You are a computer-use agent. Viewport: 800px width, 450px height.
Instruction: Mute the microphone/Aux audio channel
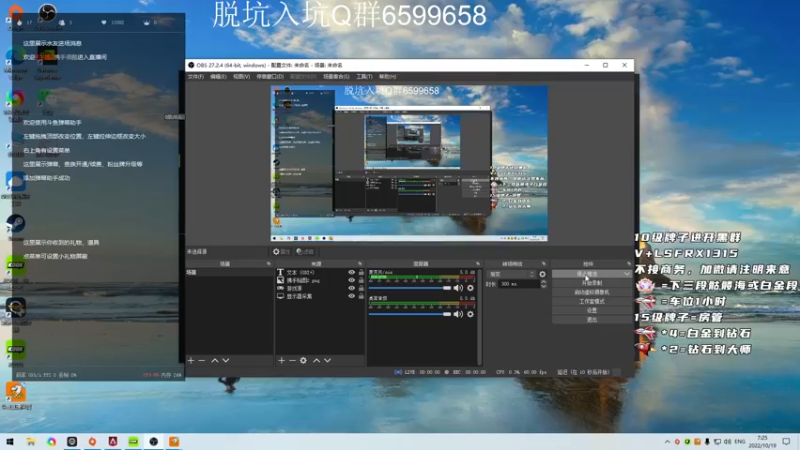(x=458, y=288)
